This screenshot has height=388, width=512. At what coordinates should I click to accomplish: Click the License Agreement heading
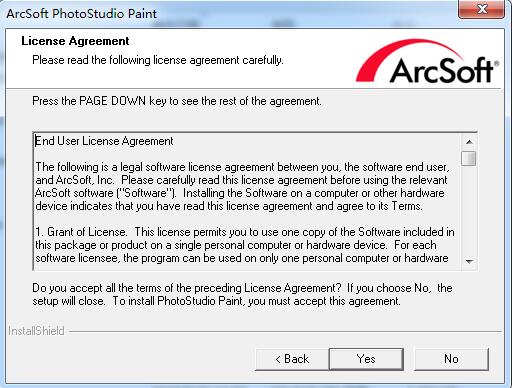coord(75,41)
